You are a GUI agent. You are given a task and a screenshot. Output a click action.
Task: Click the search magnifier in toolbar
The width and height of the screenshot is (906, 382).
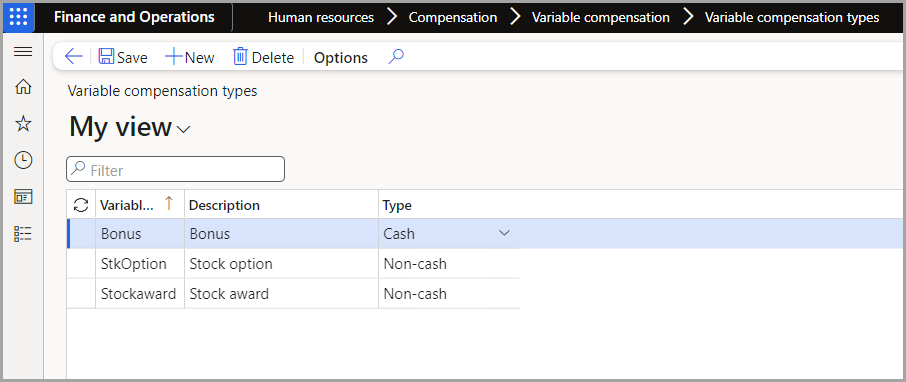coord(396,57)
